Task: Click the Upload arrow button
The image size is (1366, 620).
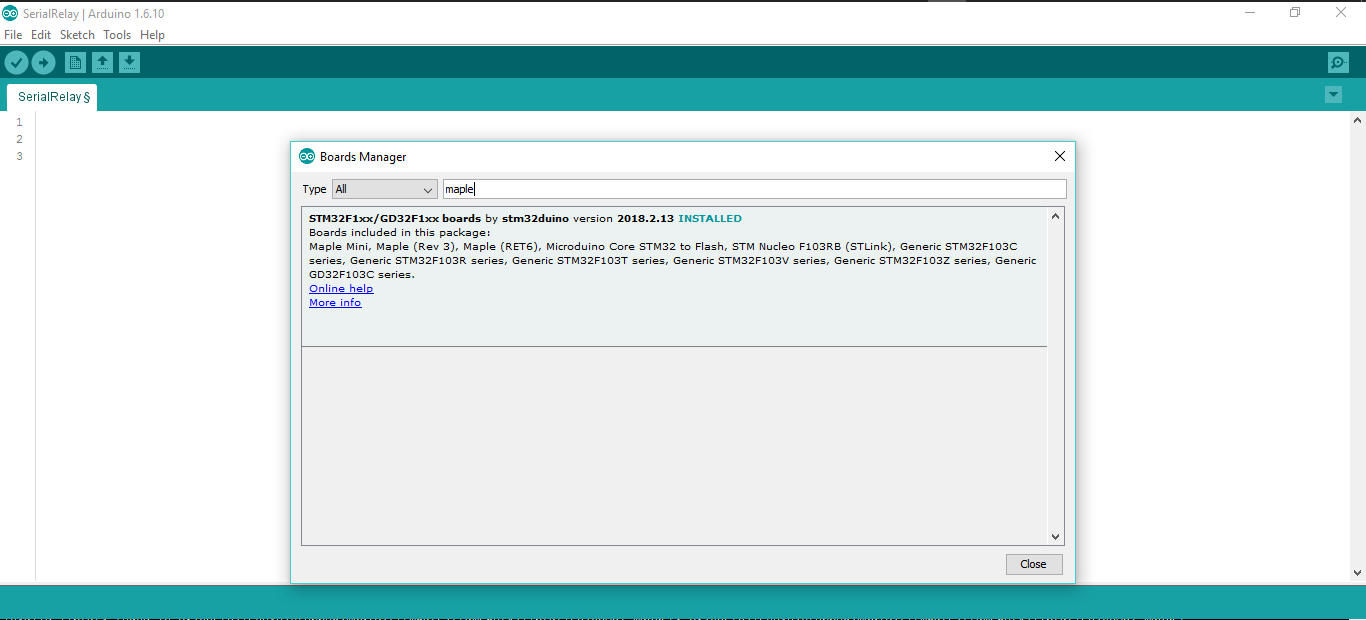Action: pos(43,63)
